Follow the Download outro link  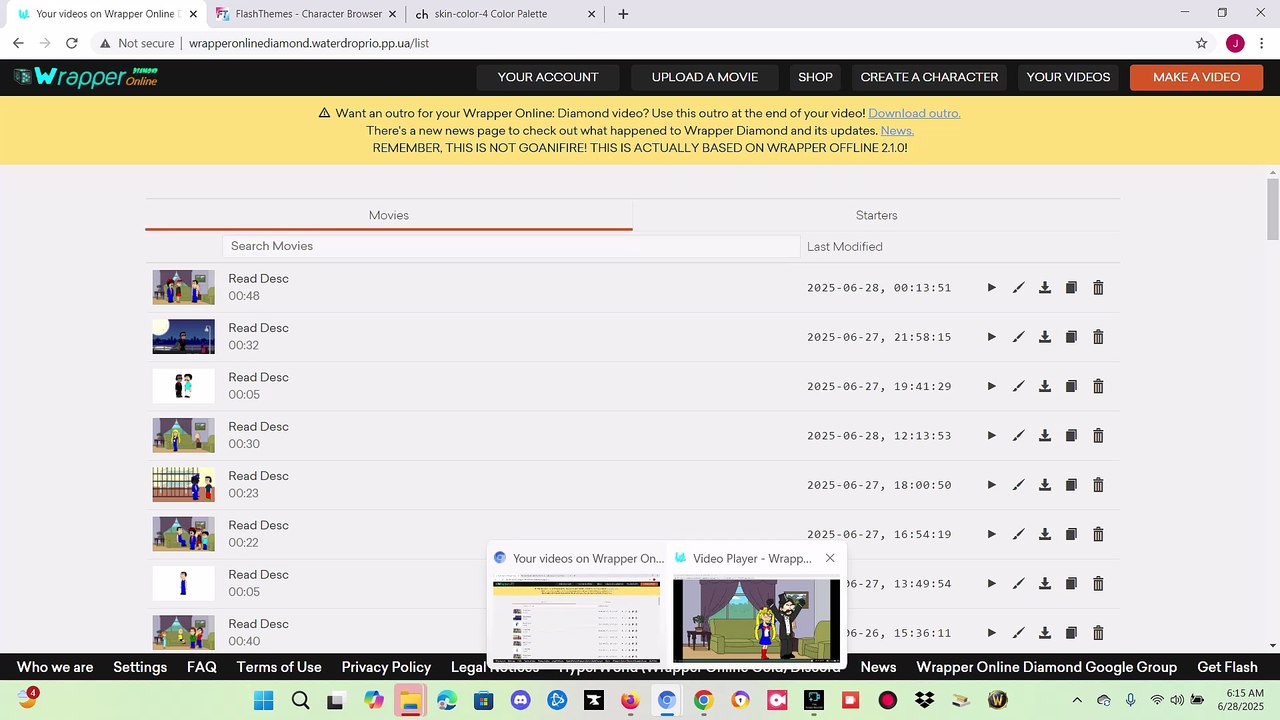[914, 113]
